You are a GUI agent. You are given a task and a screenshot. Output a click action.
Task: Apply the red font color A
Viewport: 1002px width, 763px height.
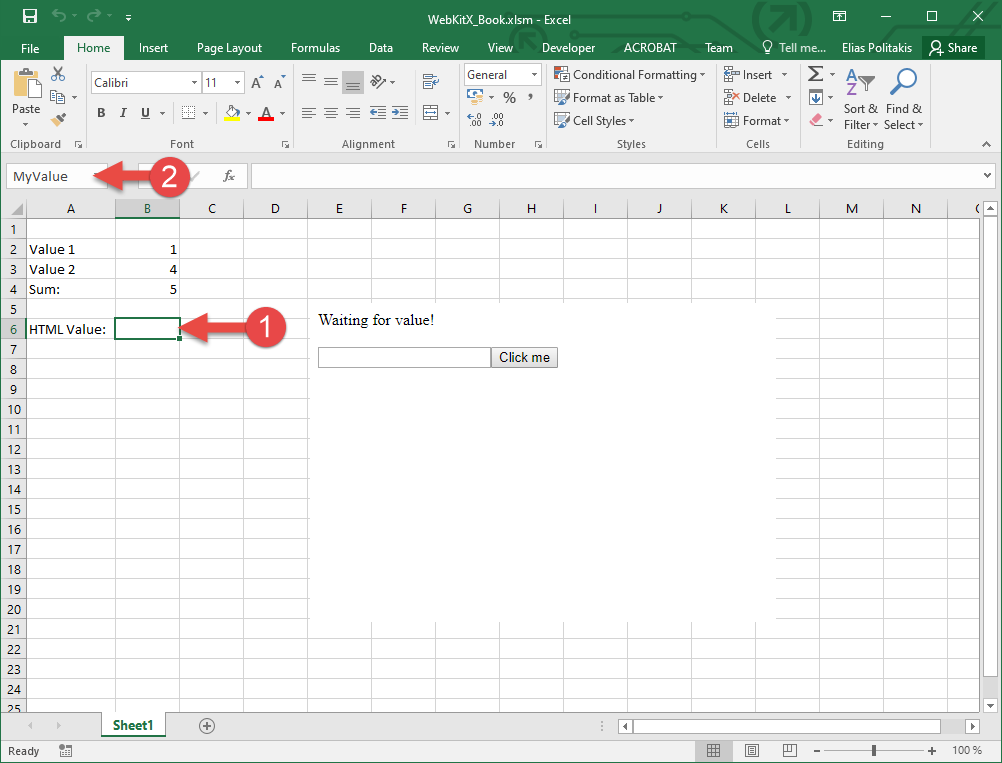(266, 113)
